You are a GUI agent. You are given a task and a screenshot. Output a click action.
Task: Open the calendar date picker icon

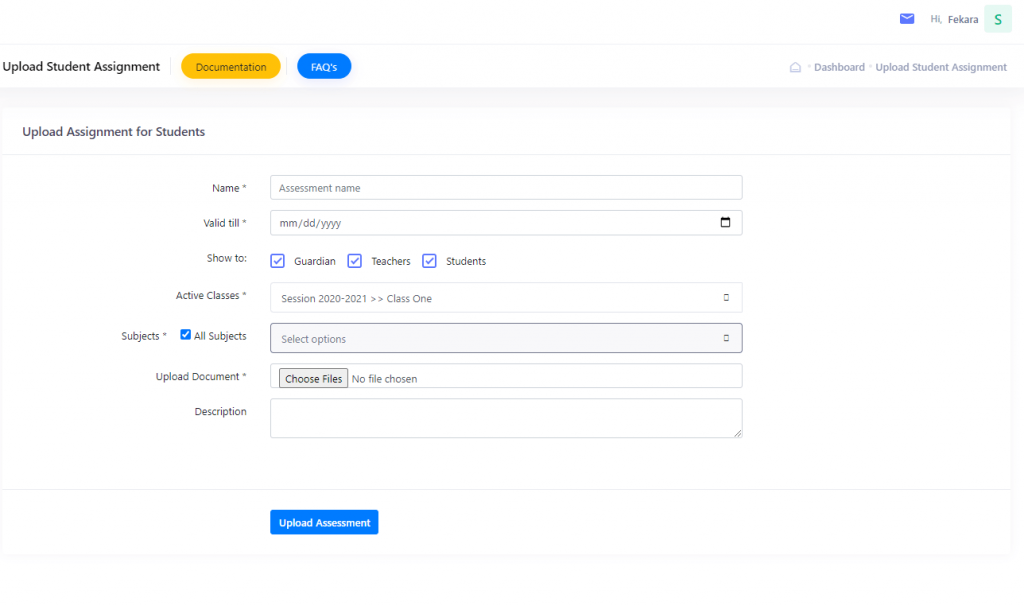click(725, 223)
